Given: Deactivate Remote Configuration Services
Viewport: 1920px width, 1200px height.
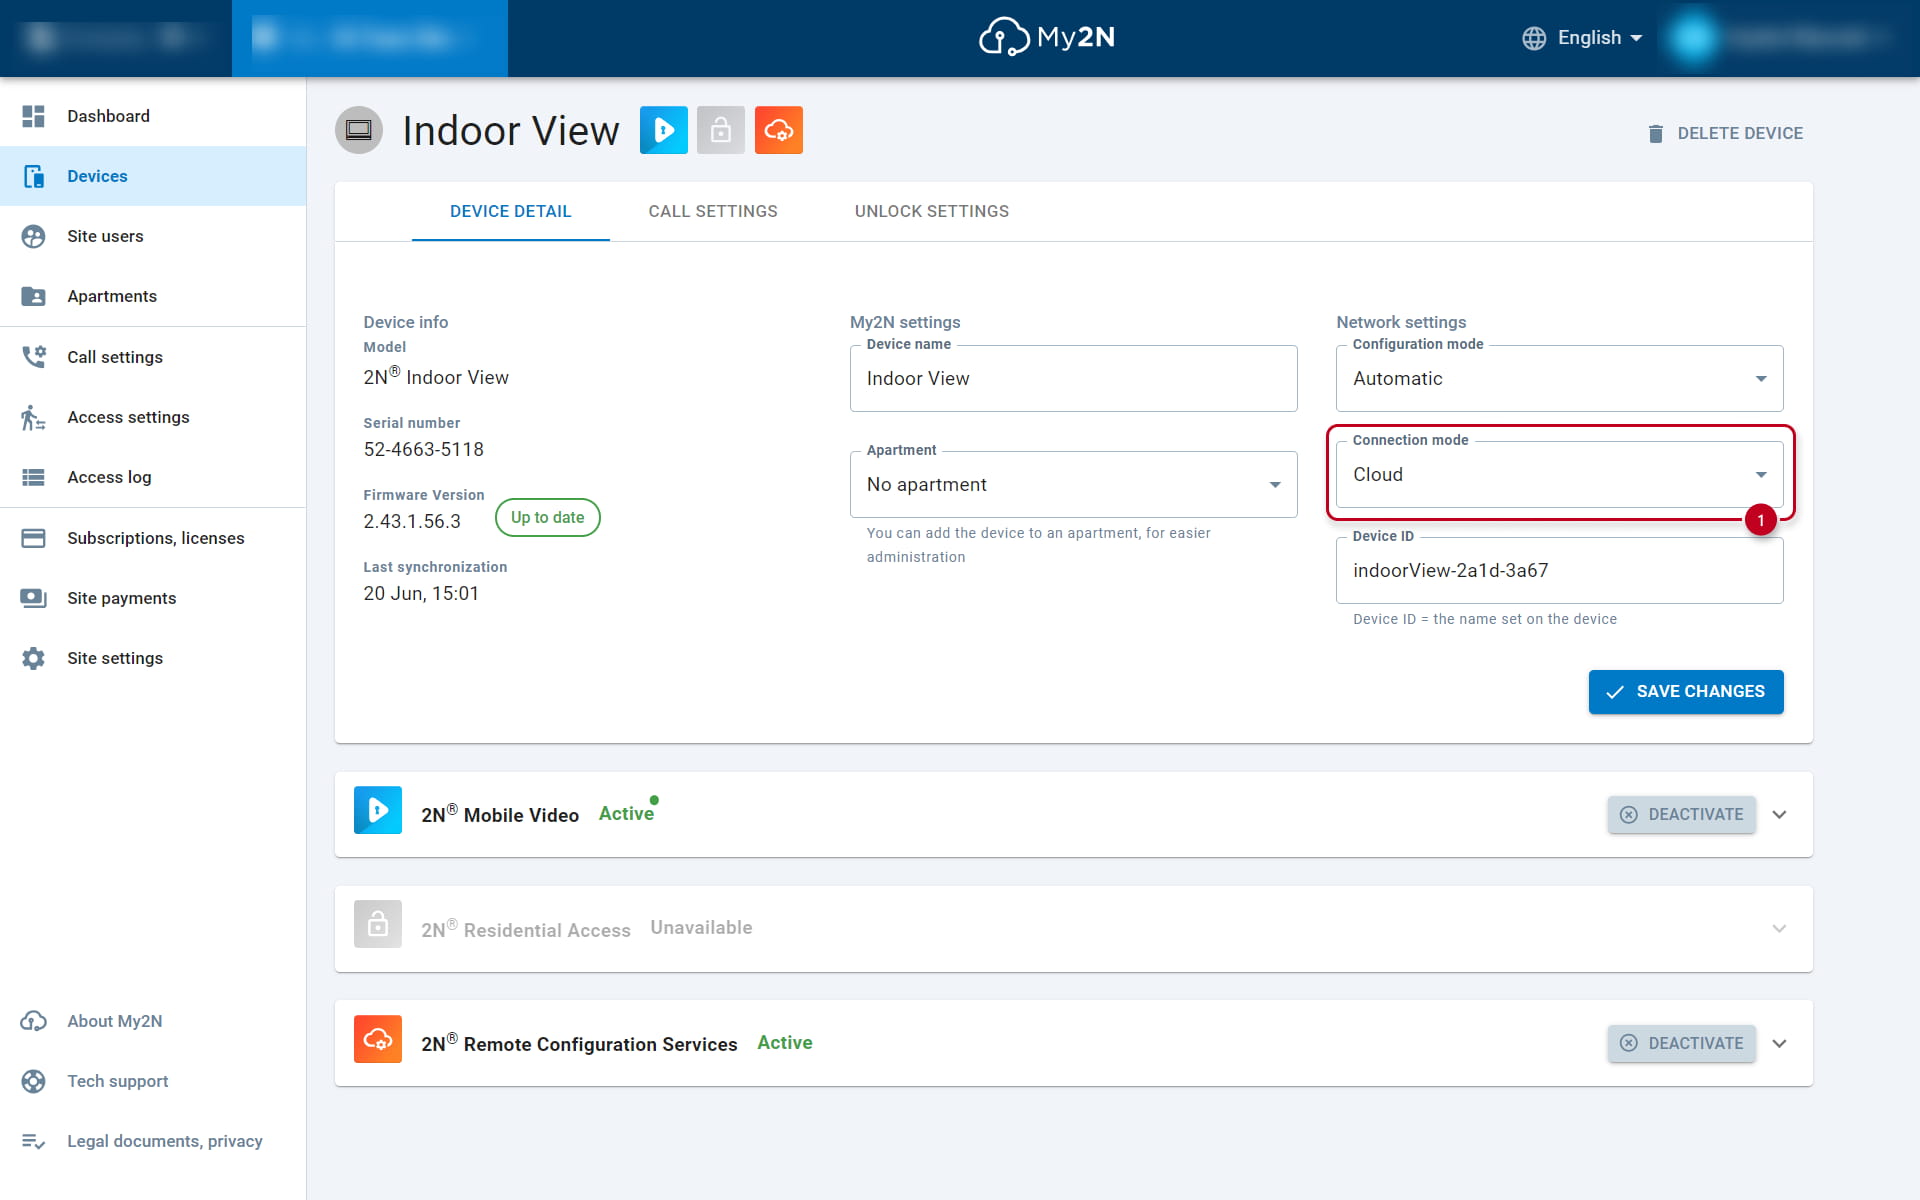Looking at the screenshot, I should pyautogui.click(x=1682, y=1043).
